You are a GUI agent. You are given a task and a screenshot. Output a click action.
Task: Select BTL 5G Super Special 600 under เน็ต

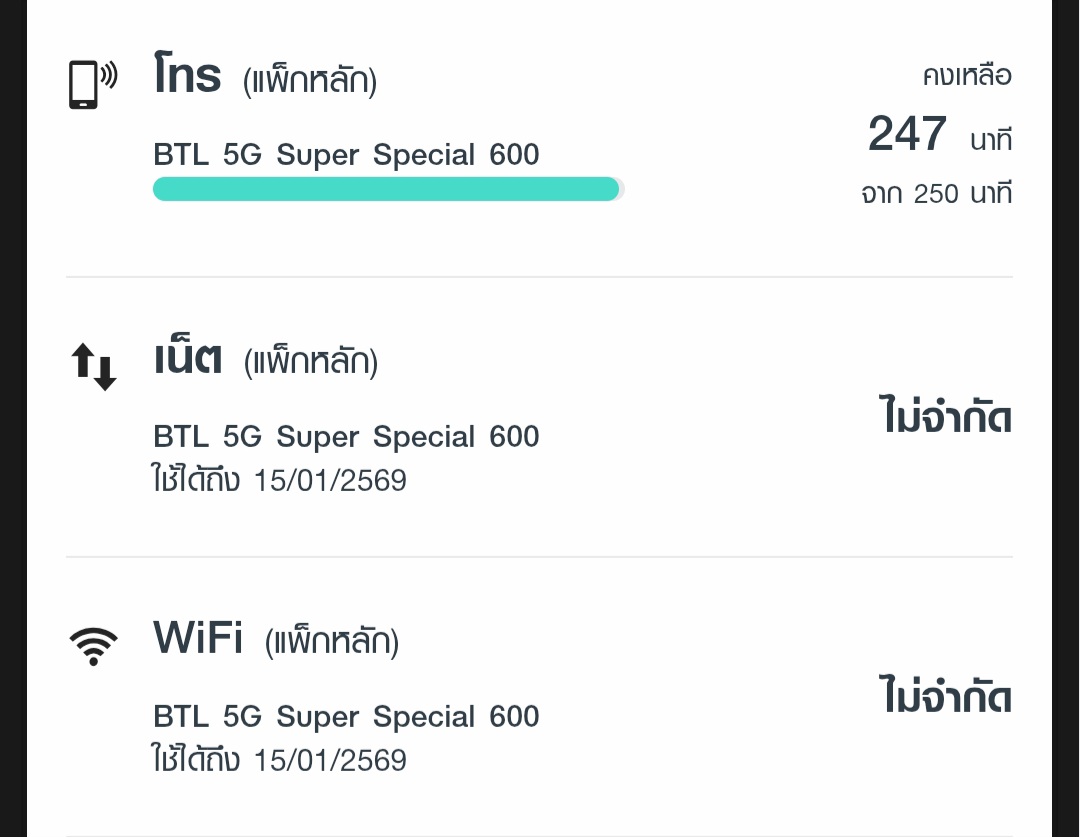pyautogui.click(x=346, y=437)
